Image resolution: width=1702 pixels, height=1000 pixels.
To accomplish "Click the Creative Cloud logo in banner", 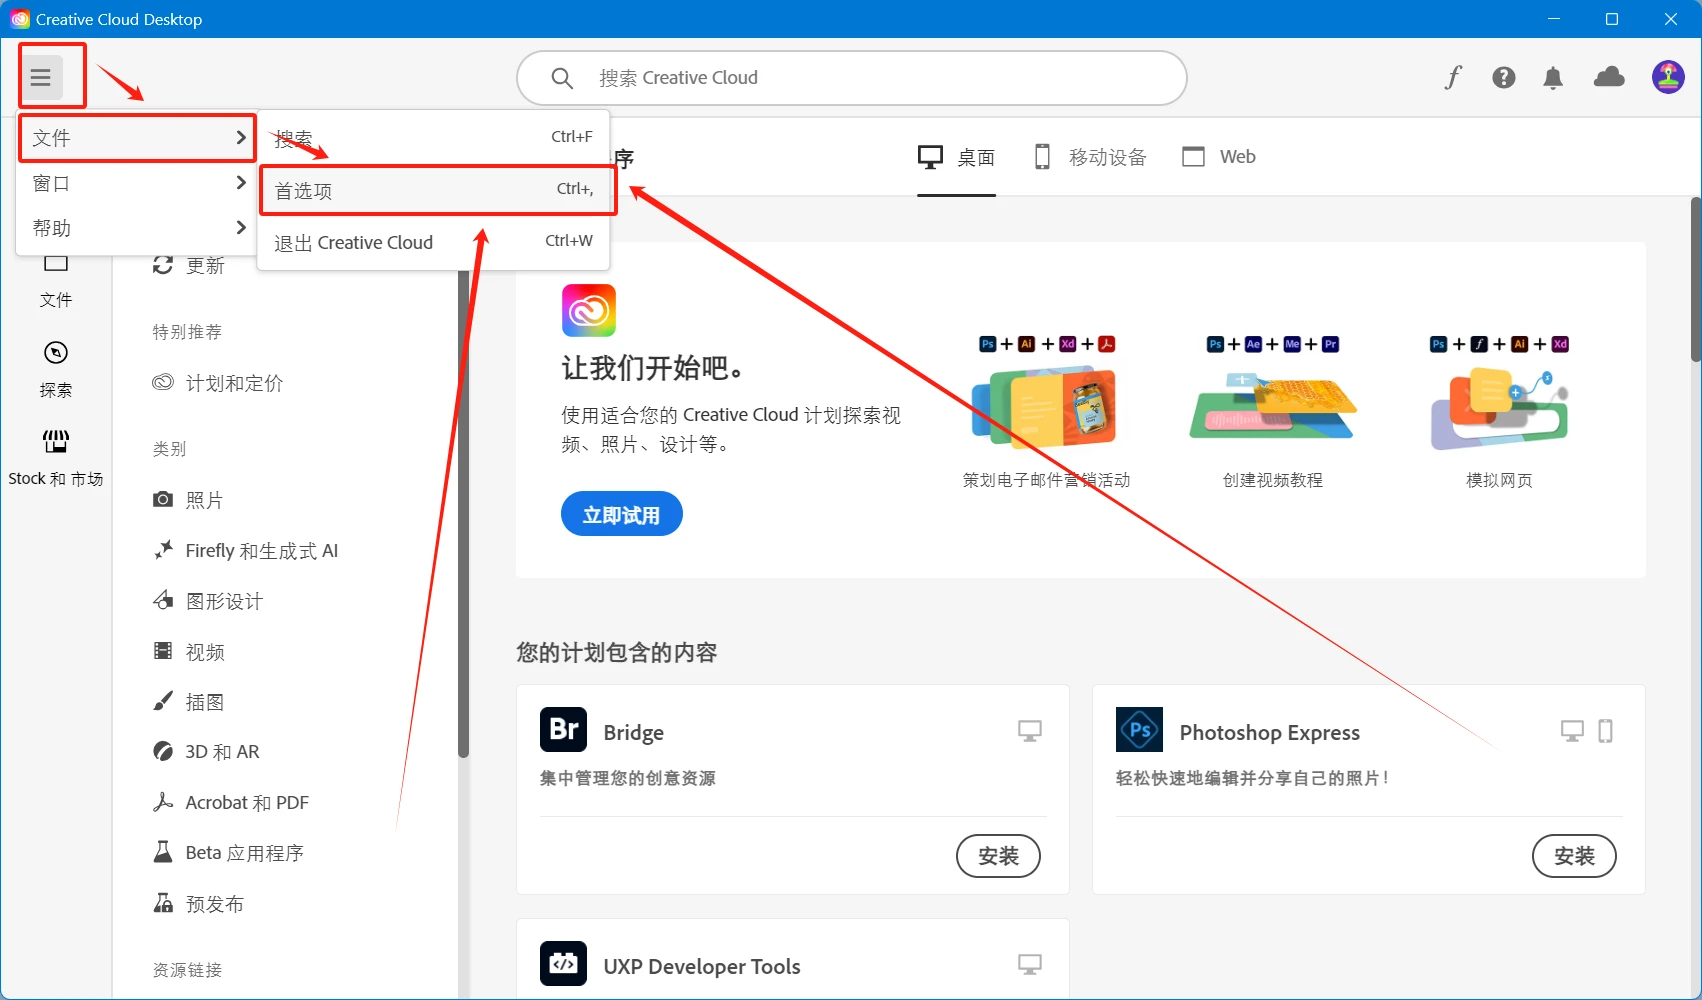I will [x=589, y=310].
